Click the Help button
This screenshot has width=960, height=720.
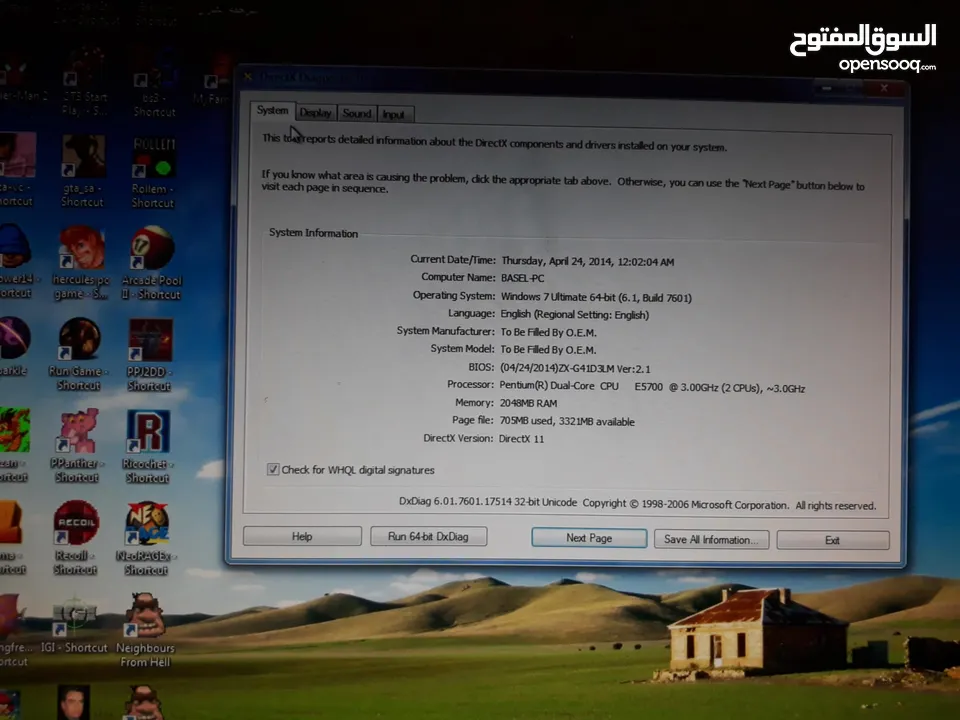point(302,536)
